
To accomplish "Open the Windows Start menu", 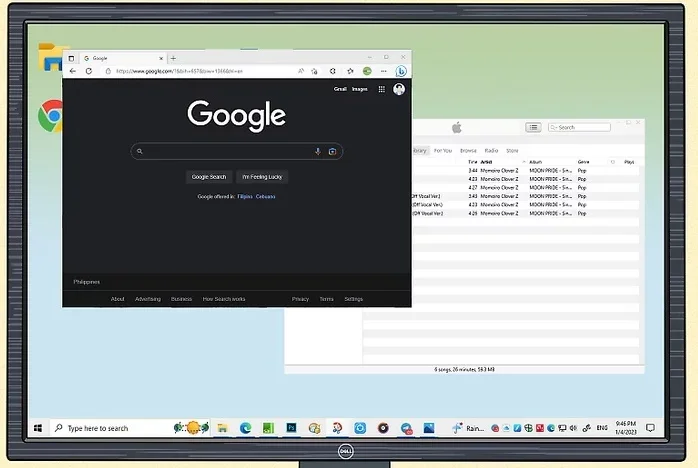I will pyautogui.click(x=38, y=428).
